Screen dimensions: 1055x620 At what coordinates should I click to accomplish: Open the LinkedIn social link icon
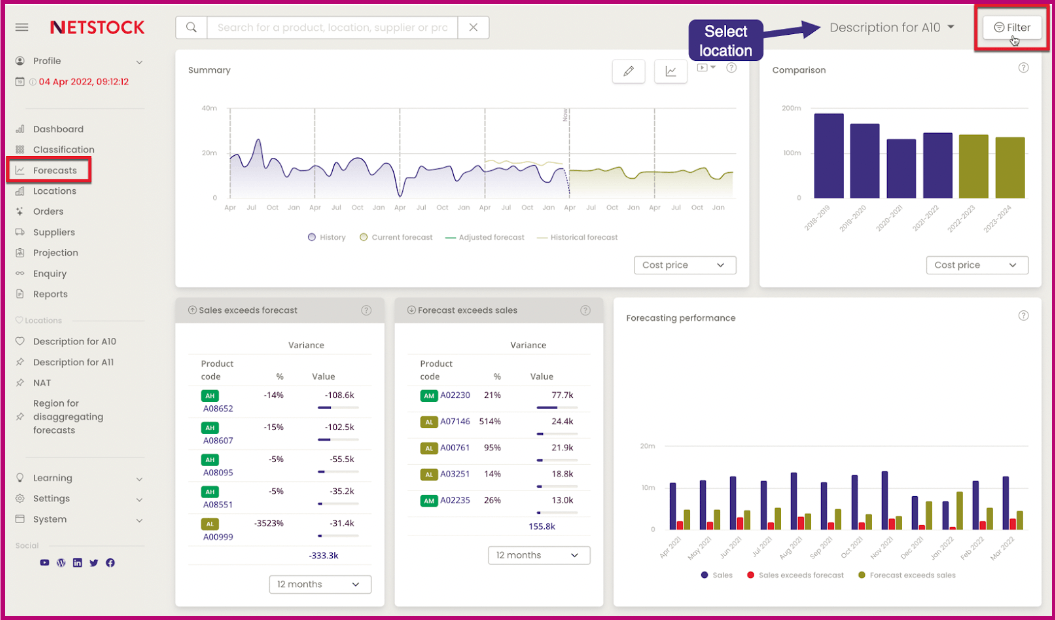coord(78,563)
